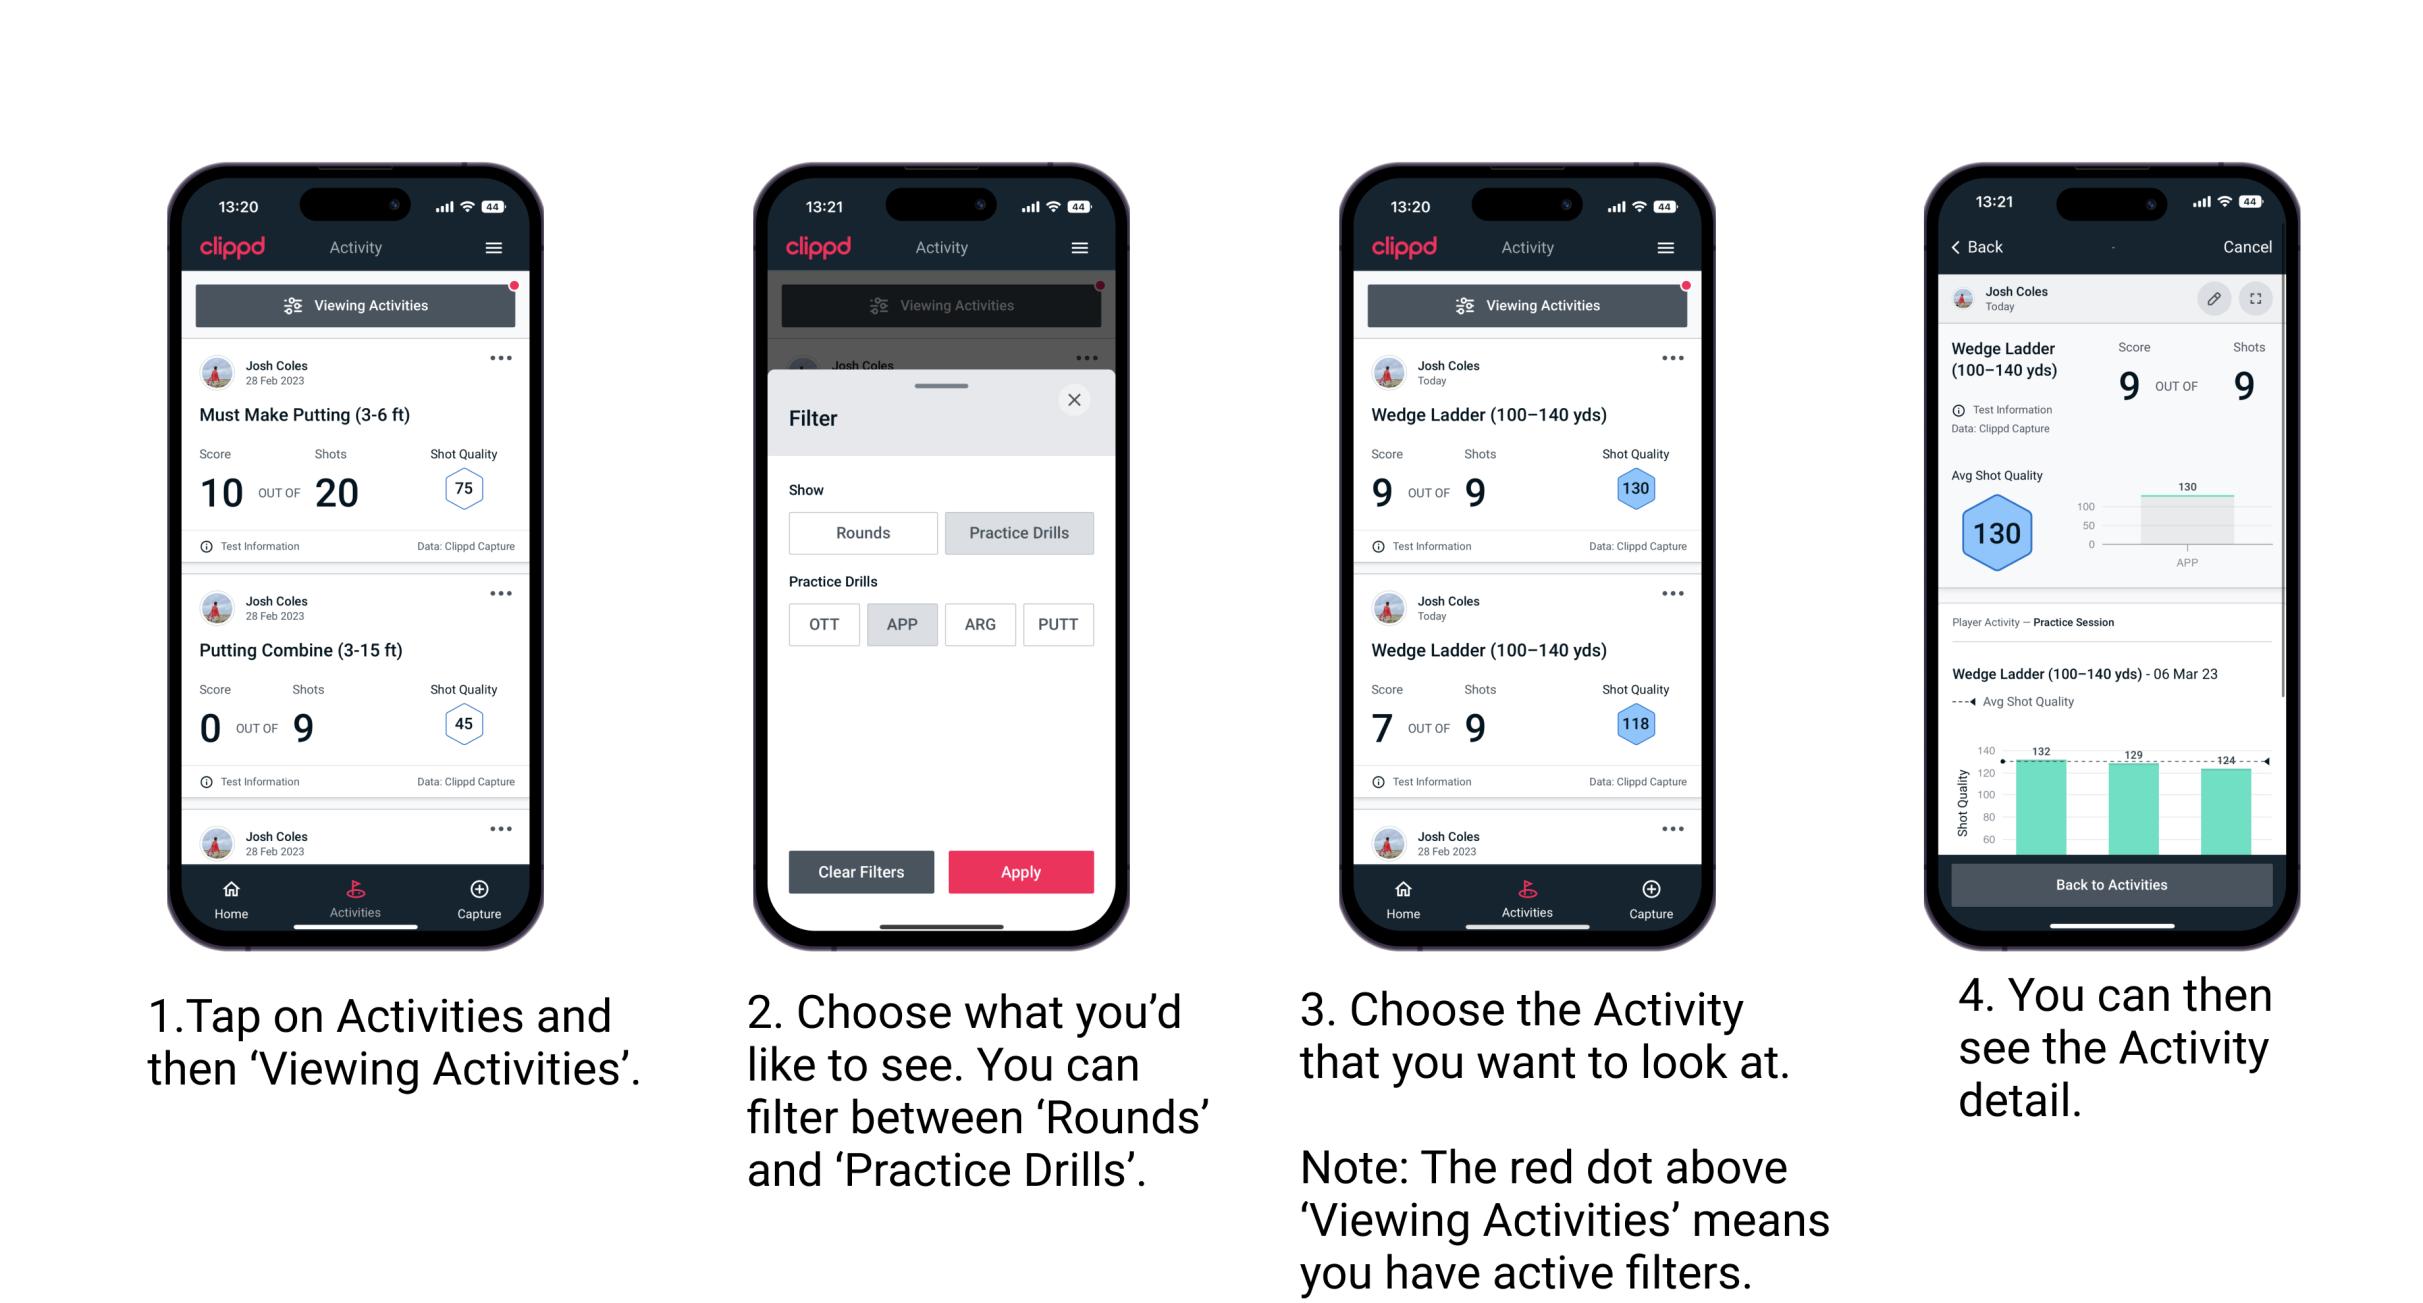Tap the Apply button in Filter panel
The image size is (2423, 1303).
pos(1022,870)
